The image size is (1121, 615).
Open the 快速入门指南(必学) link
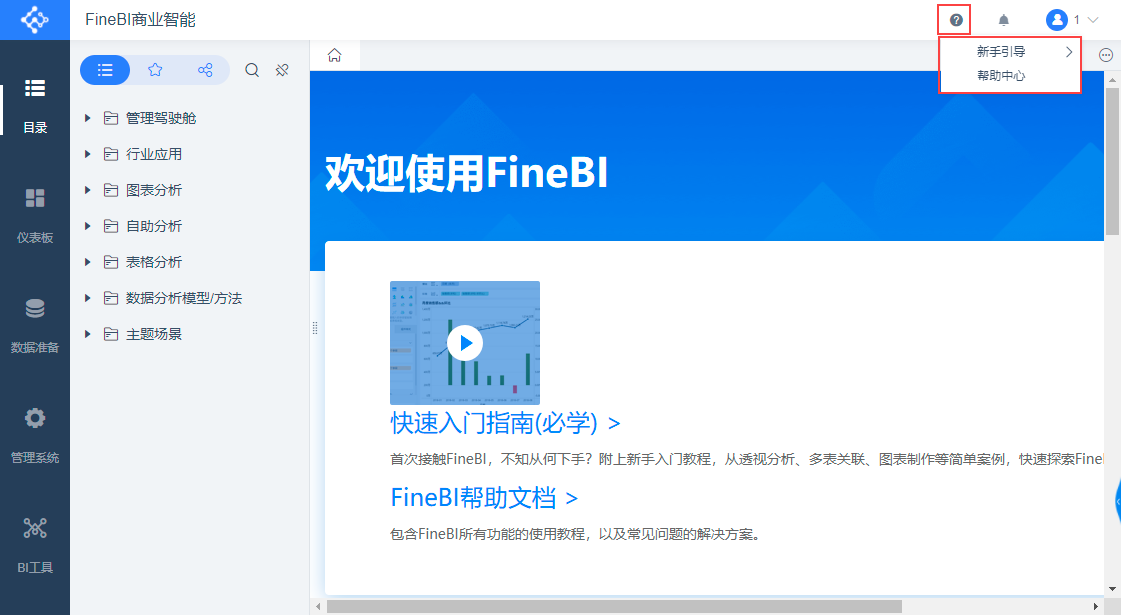505,423
